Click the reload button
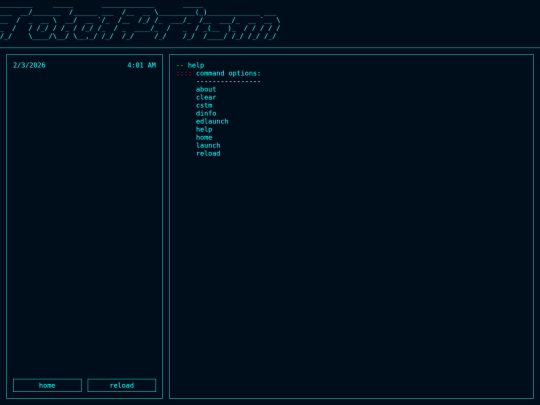The width and height of the screenshot is (540, 405). 122,385
